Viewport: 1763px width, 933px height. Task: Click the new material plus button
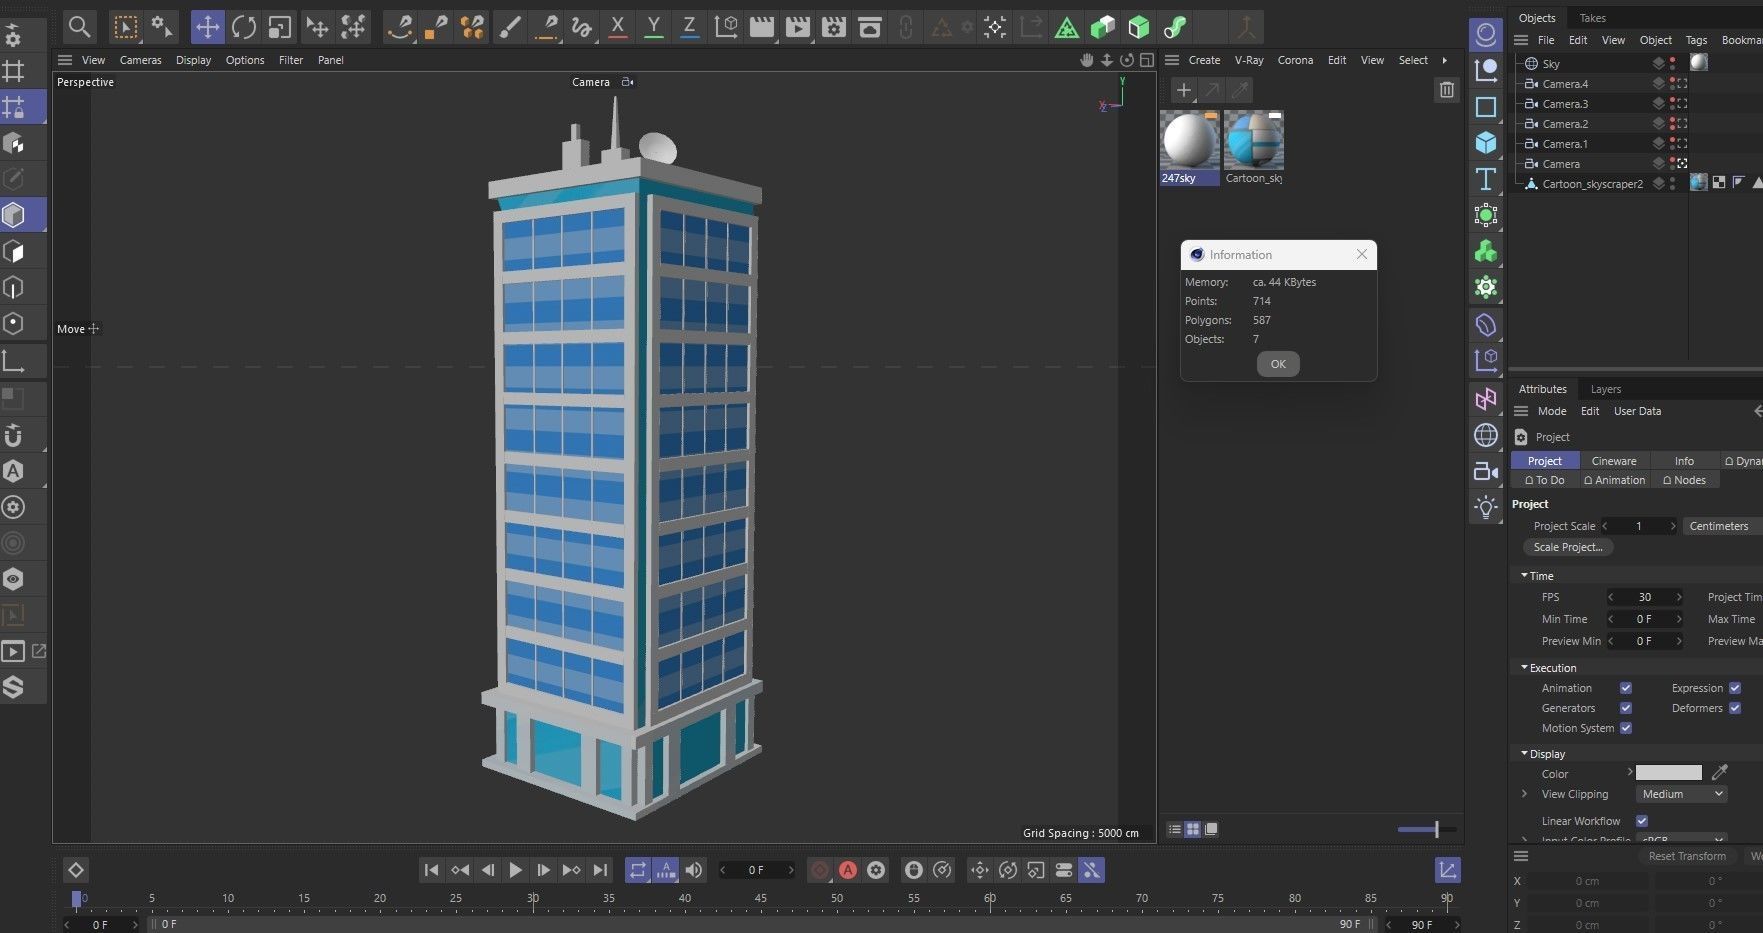click(x=1184, y=90)
